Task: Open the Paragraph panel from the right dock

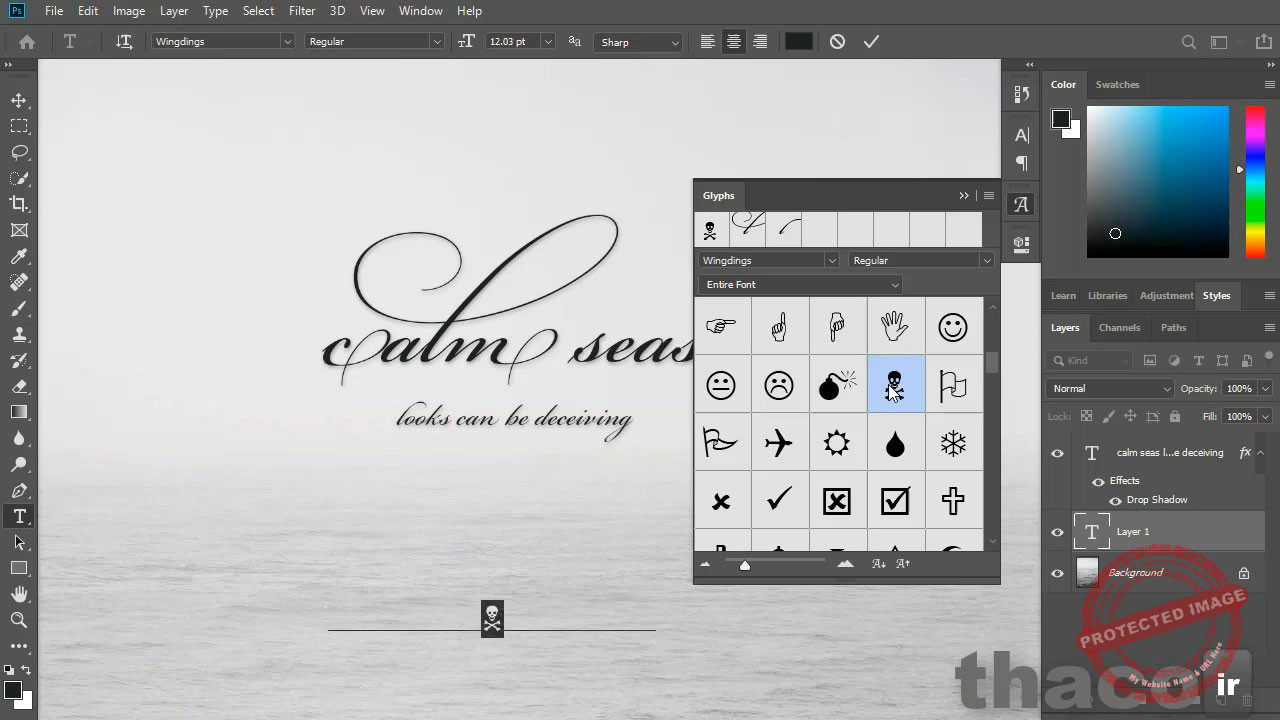Action: [x=1021, y=164]
